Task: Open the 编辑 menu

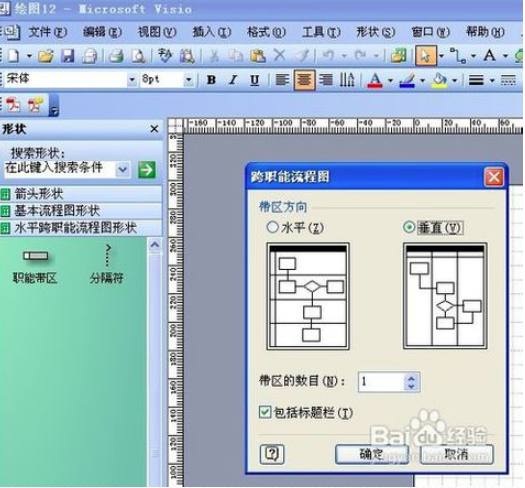Action: pos(102,32)
